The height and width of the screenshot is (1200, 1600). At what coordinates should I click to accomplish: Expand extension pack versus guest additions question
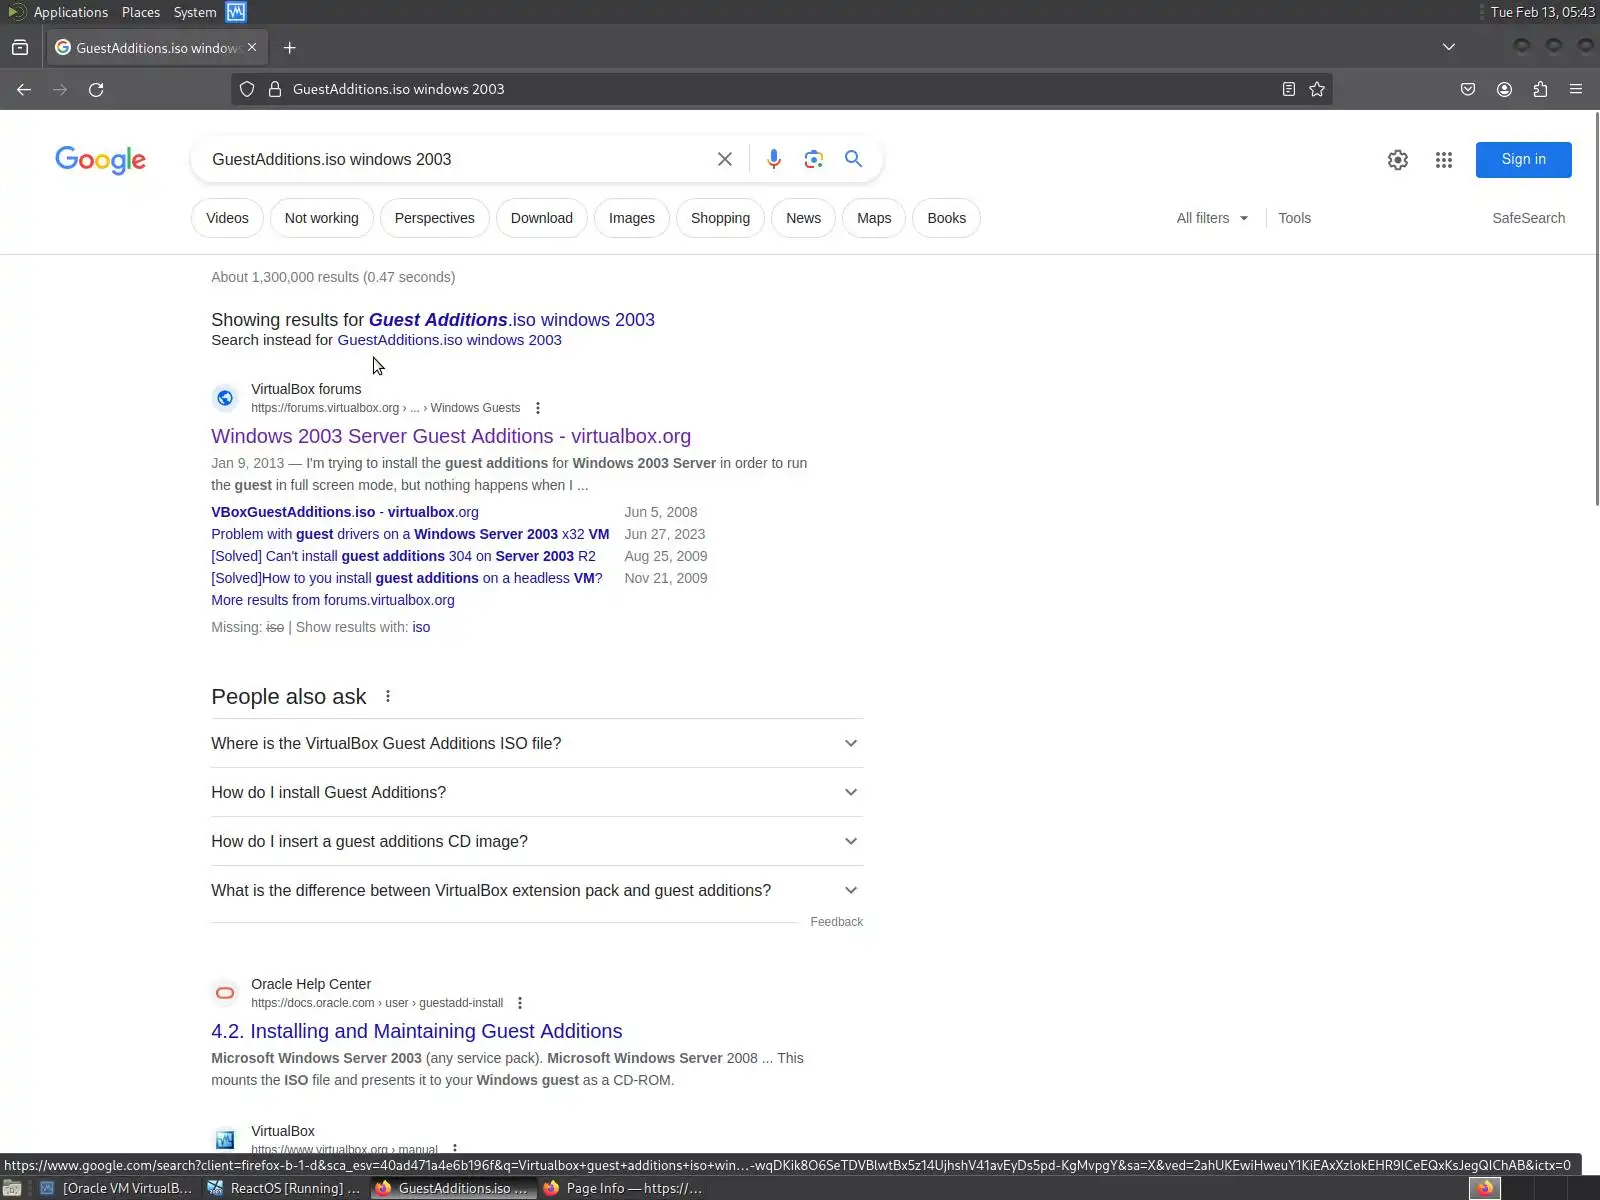[x=537, y=890]
